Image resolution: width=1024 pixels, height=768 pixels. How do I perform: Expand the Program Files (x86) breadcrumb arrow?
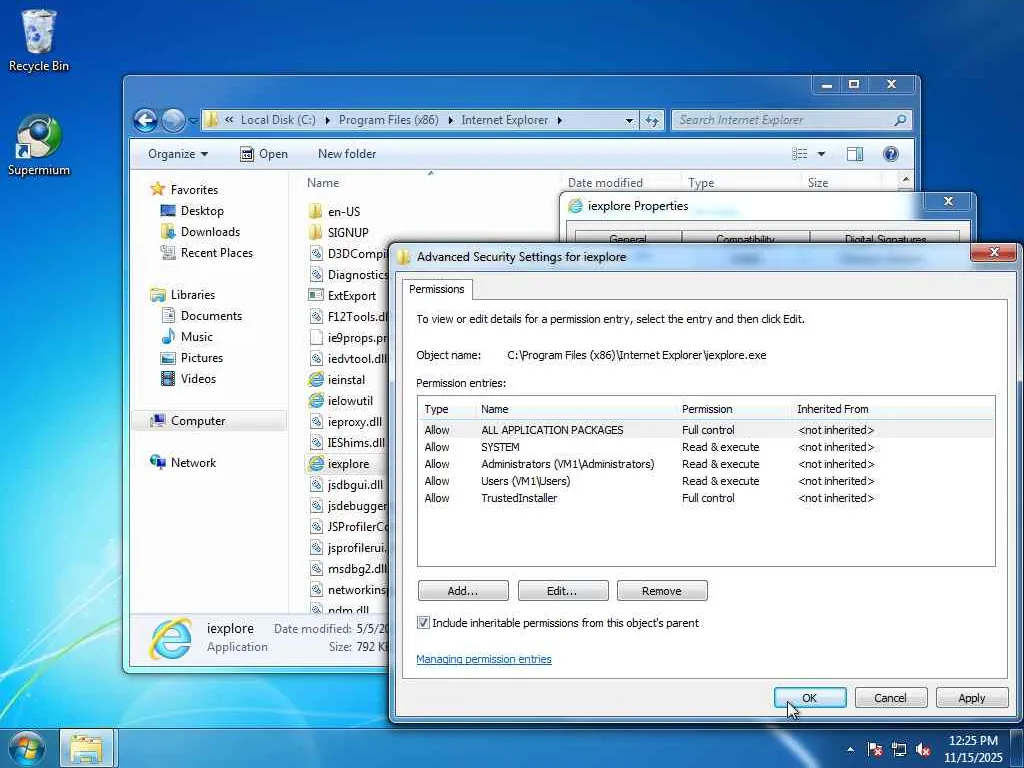[450, 120]
